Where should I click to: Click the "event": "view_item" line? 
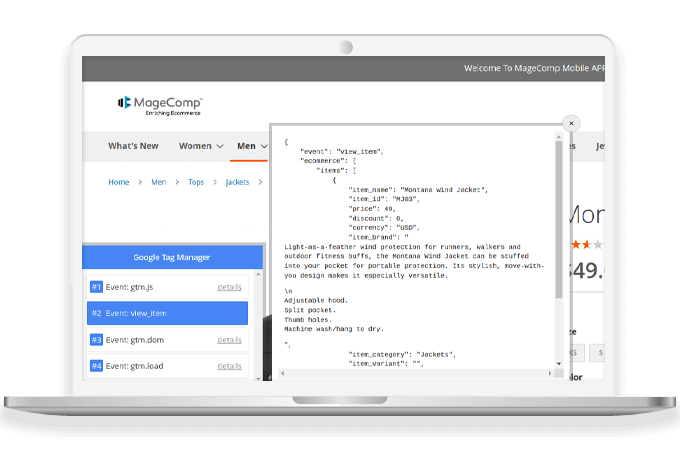click(x=342, y=152)
